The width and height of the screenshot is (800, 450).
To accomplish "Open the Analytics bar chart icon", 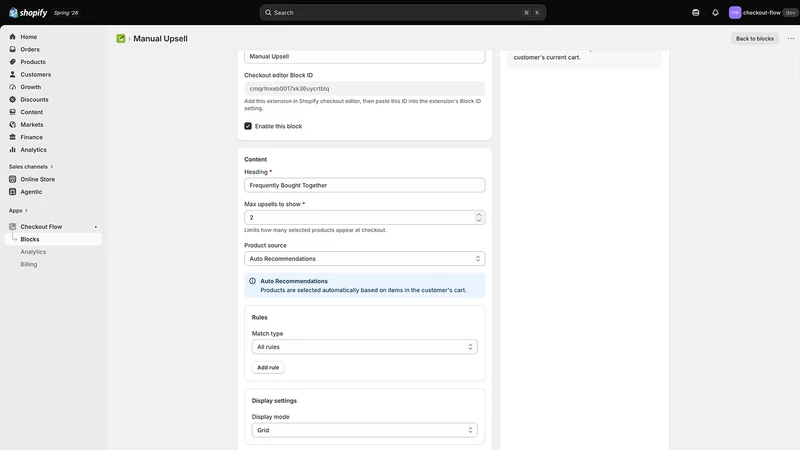I will 13,149.
